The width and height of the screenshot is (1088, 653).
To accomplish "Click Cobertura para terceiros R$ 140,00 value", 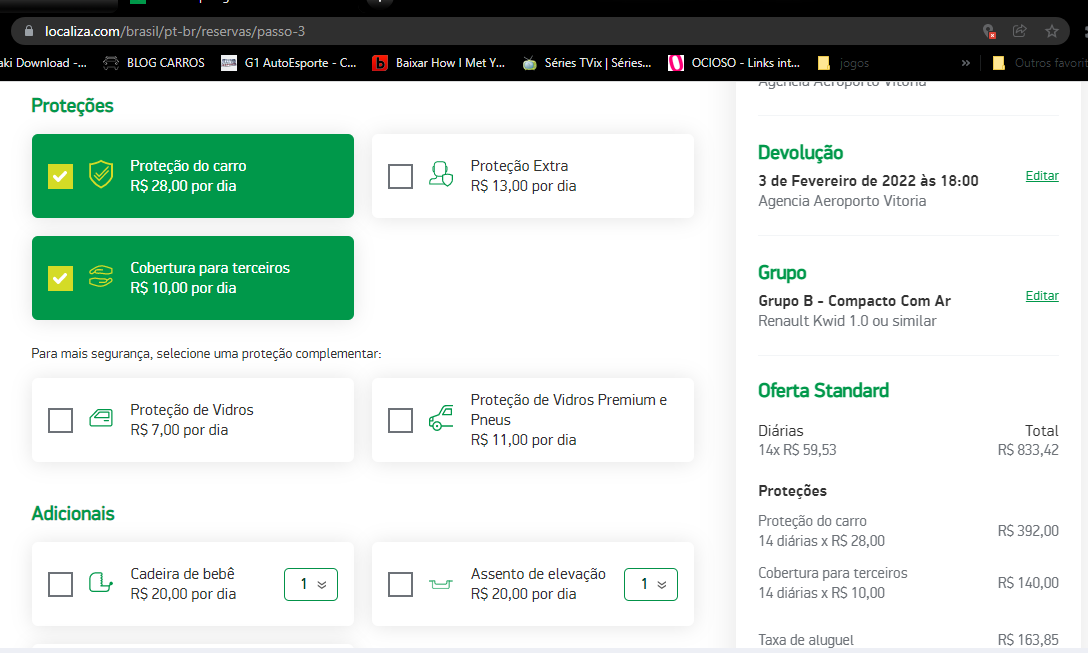I will [x=1028, y=583].
